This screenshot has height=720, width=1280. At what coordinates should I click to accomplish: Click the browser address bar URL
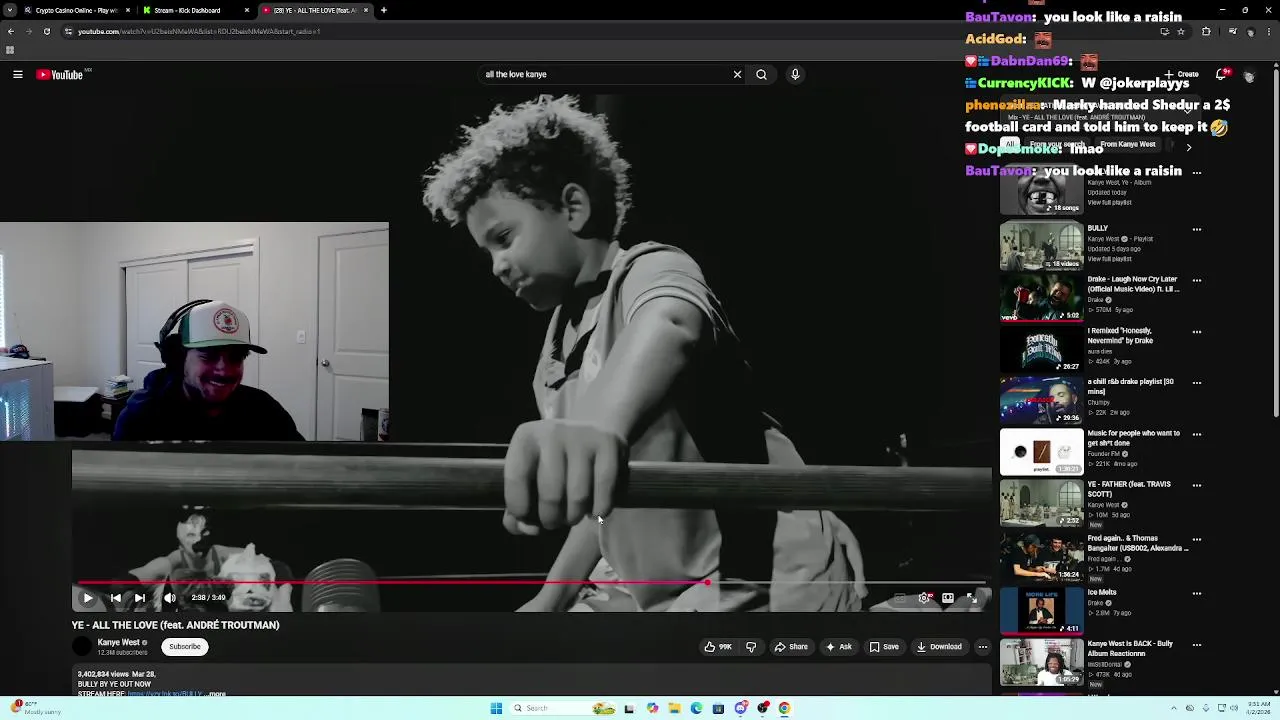click(199, 31)
